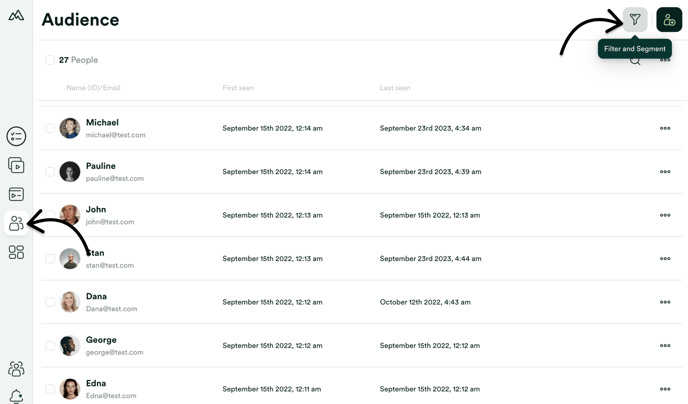Click the search icon above the table
This screenshot has width=688, height=404.
coord(635,61)
